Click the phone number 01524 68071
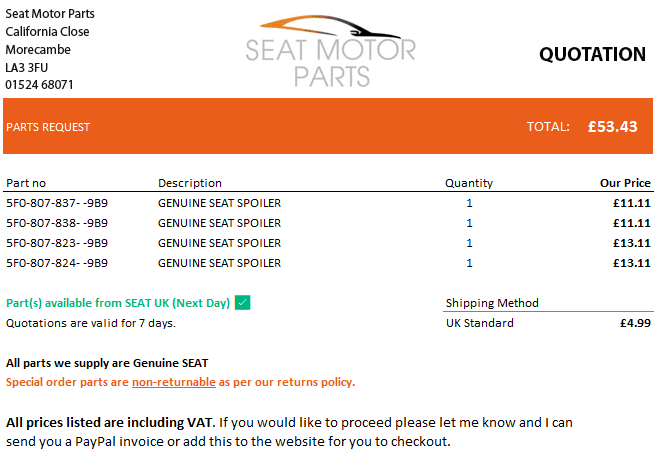665x467 pixels. (39, 85)
